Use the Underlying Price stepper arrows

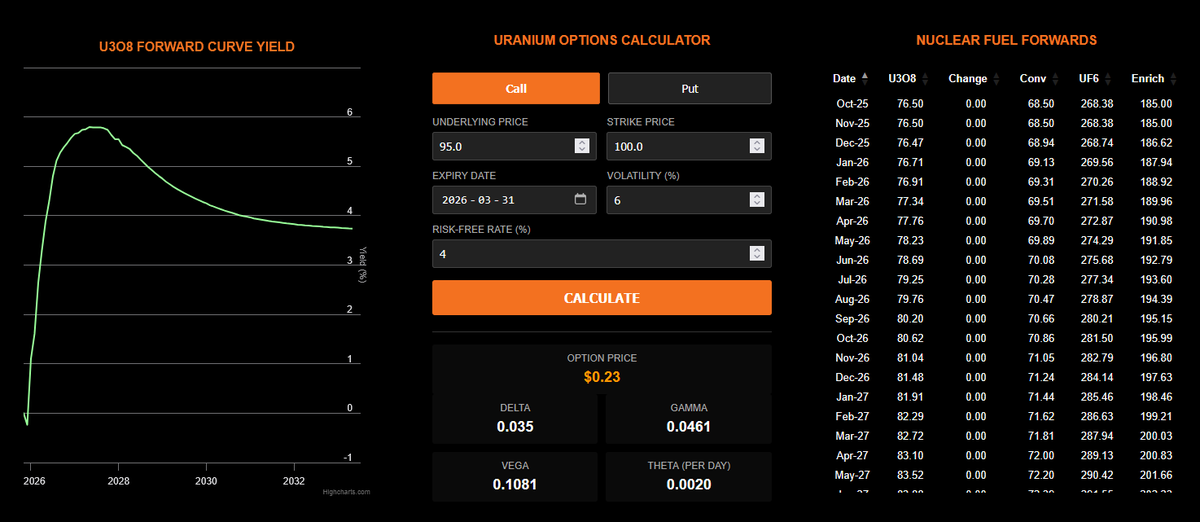pyautogui.click(x=582, y=146)
